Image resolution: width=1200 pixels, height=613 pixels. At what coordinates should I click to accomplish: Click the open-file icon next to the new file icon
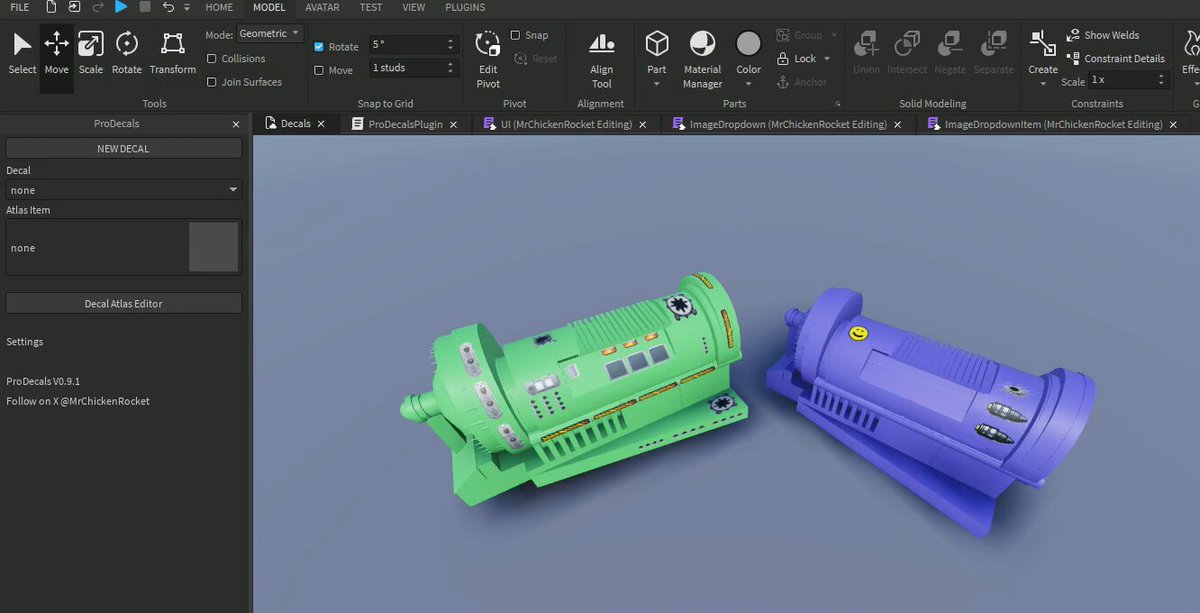[x=73, y=7]
